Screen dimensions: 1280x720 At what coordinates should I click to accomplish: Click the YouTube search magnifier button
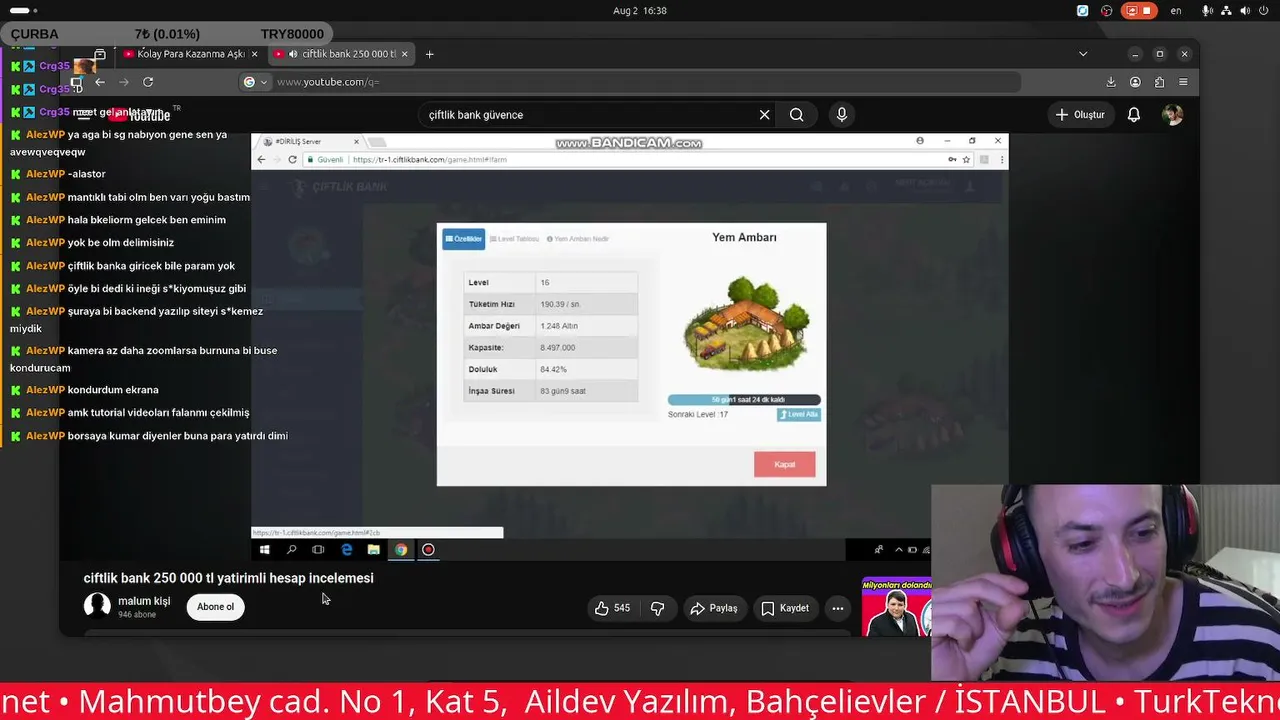tap(796, 115)
